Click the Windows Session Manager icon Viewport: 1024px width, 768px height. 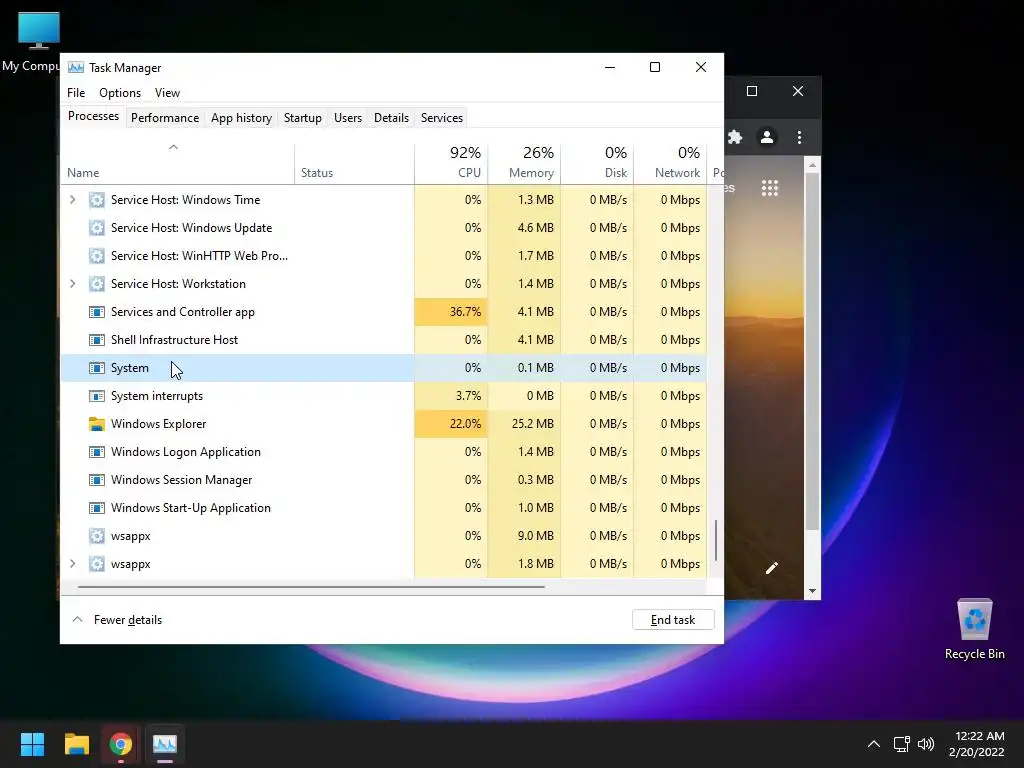point(97,480)
